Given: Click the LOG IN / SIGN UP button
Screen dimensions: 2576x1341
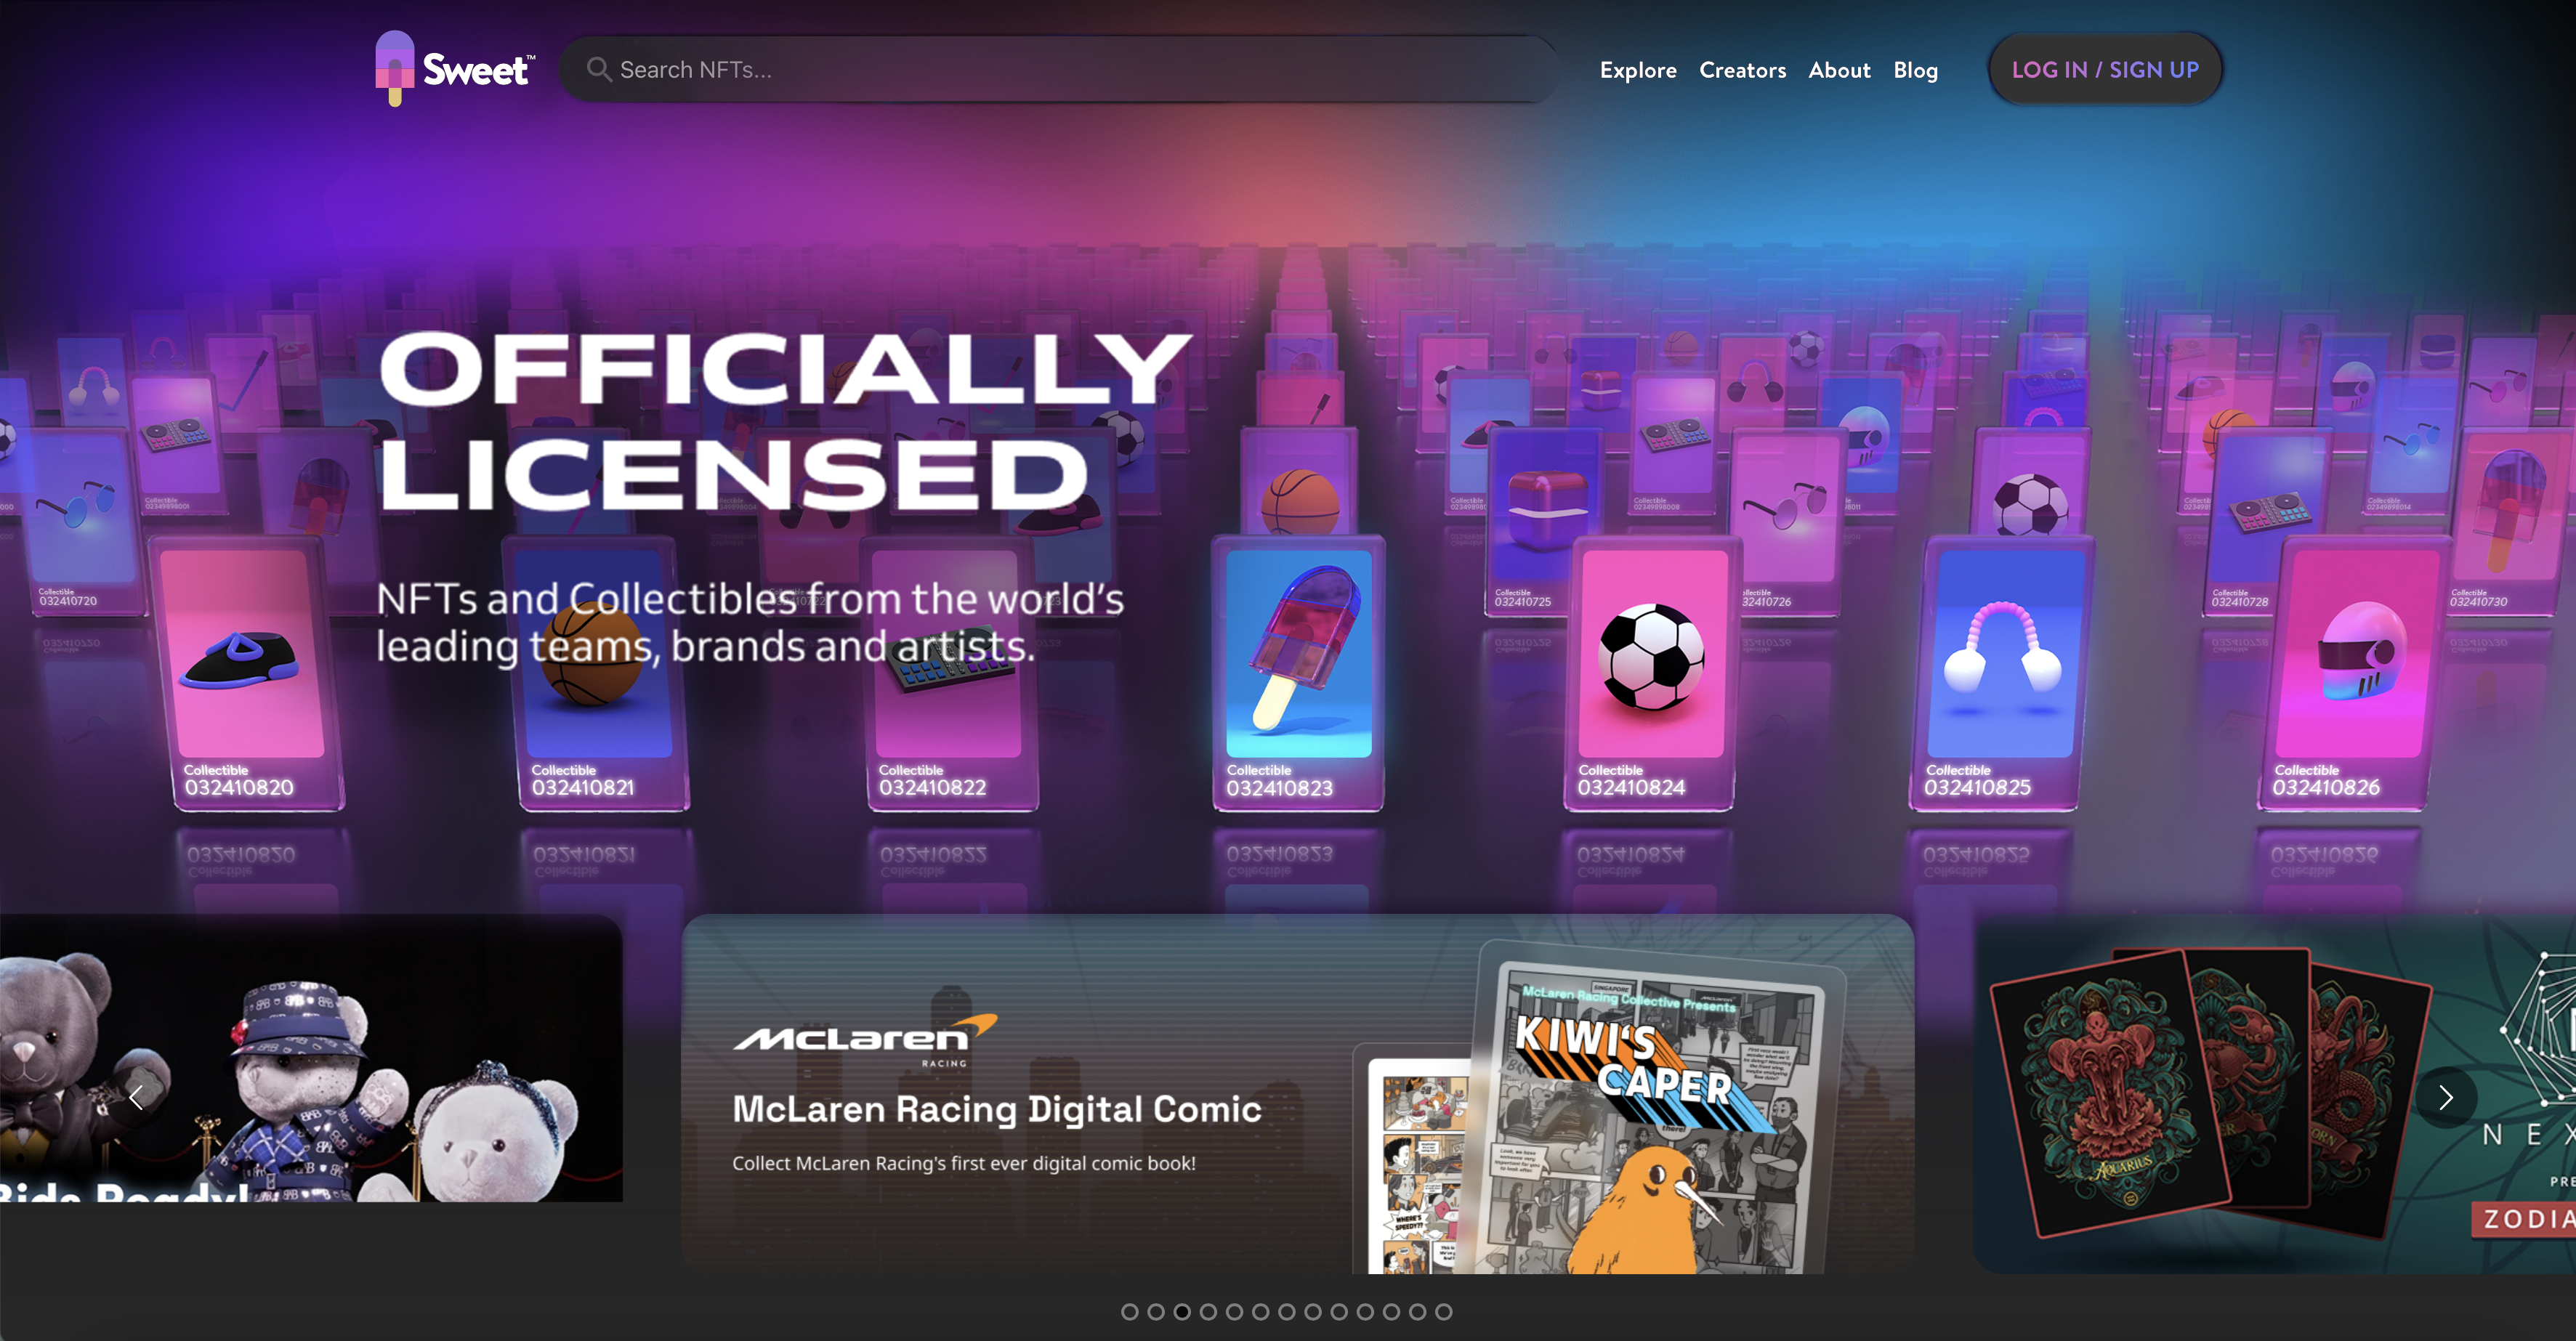Looking at the screenshot, I should (2105, 69).
